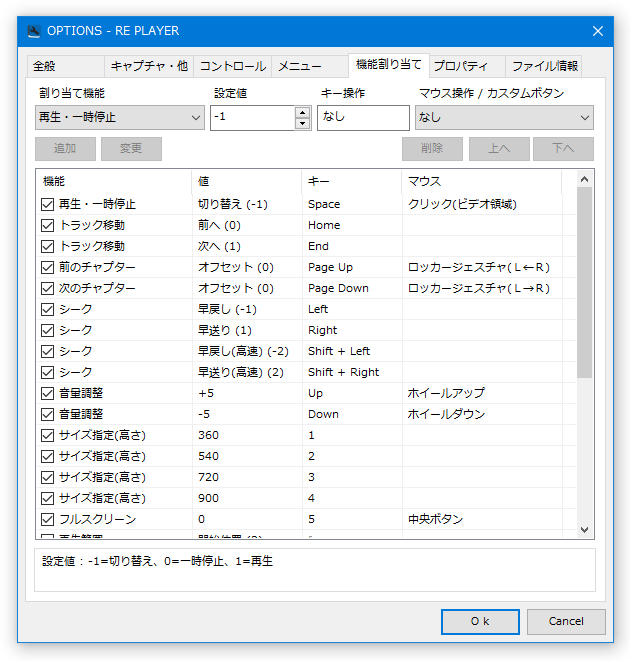
Task: Toggle the 音量調整 -5 row checkbox
Action: (x=48, y=414)
